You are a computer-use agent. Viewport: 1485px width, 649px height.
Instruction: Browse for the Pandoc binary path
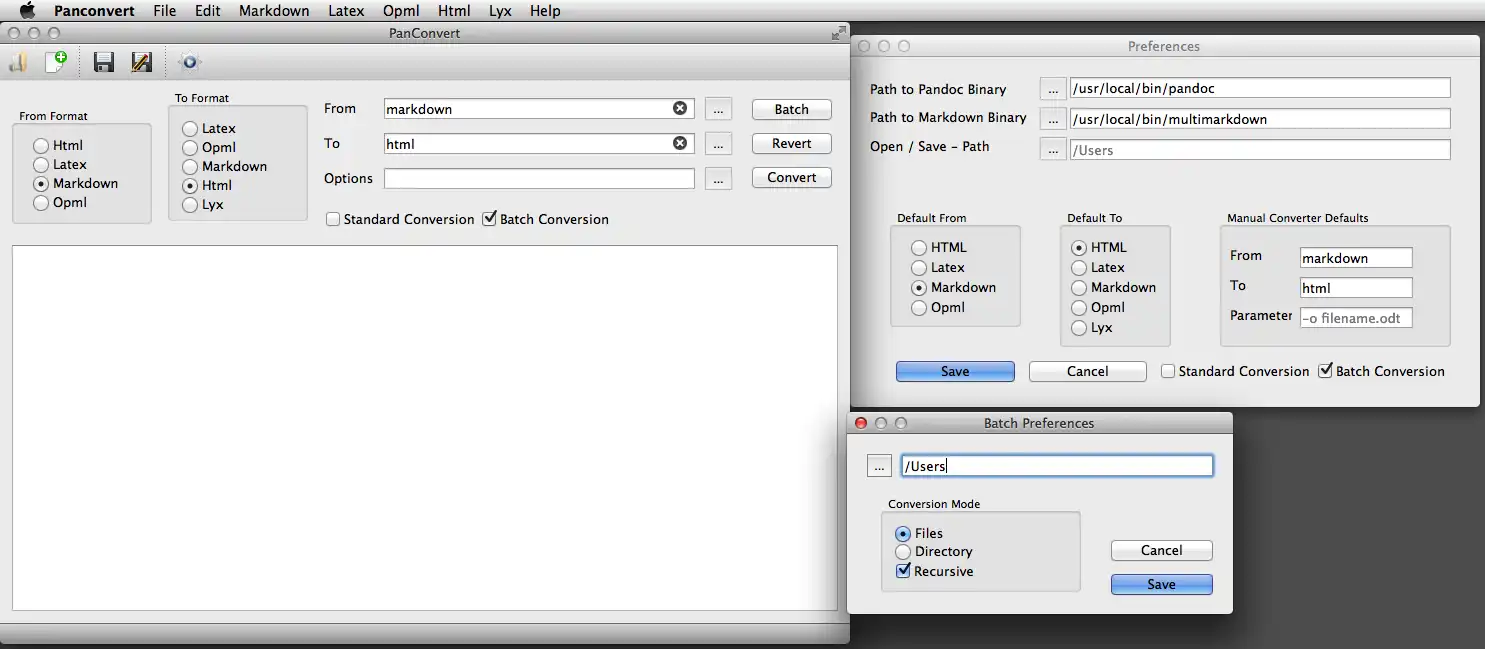coord(1053,89)
